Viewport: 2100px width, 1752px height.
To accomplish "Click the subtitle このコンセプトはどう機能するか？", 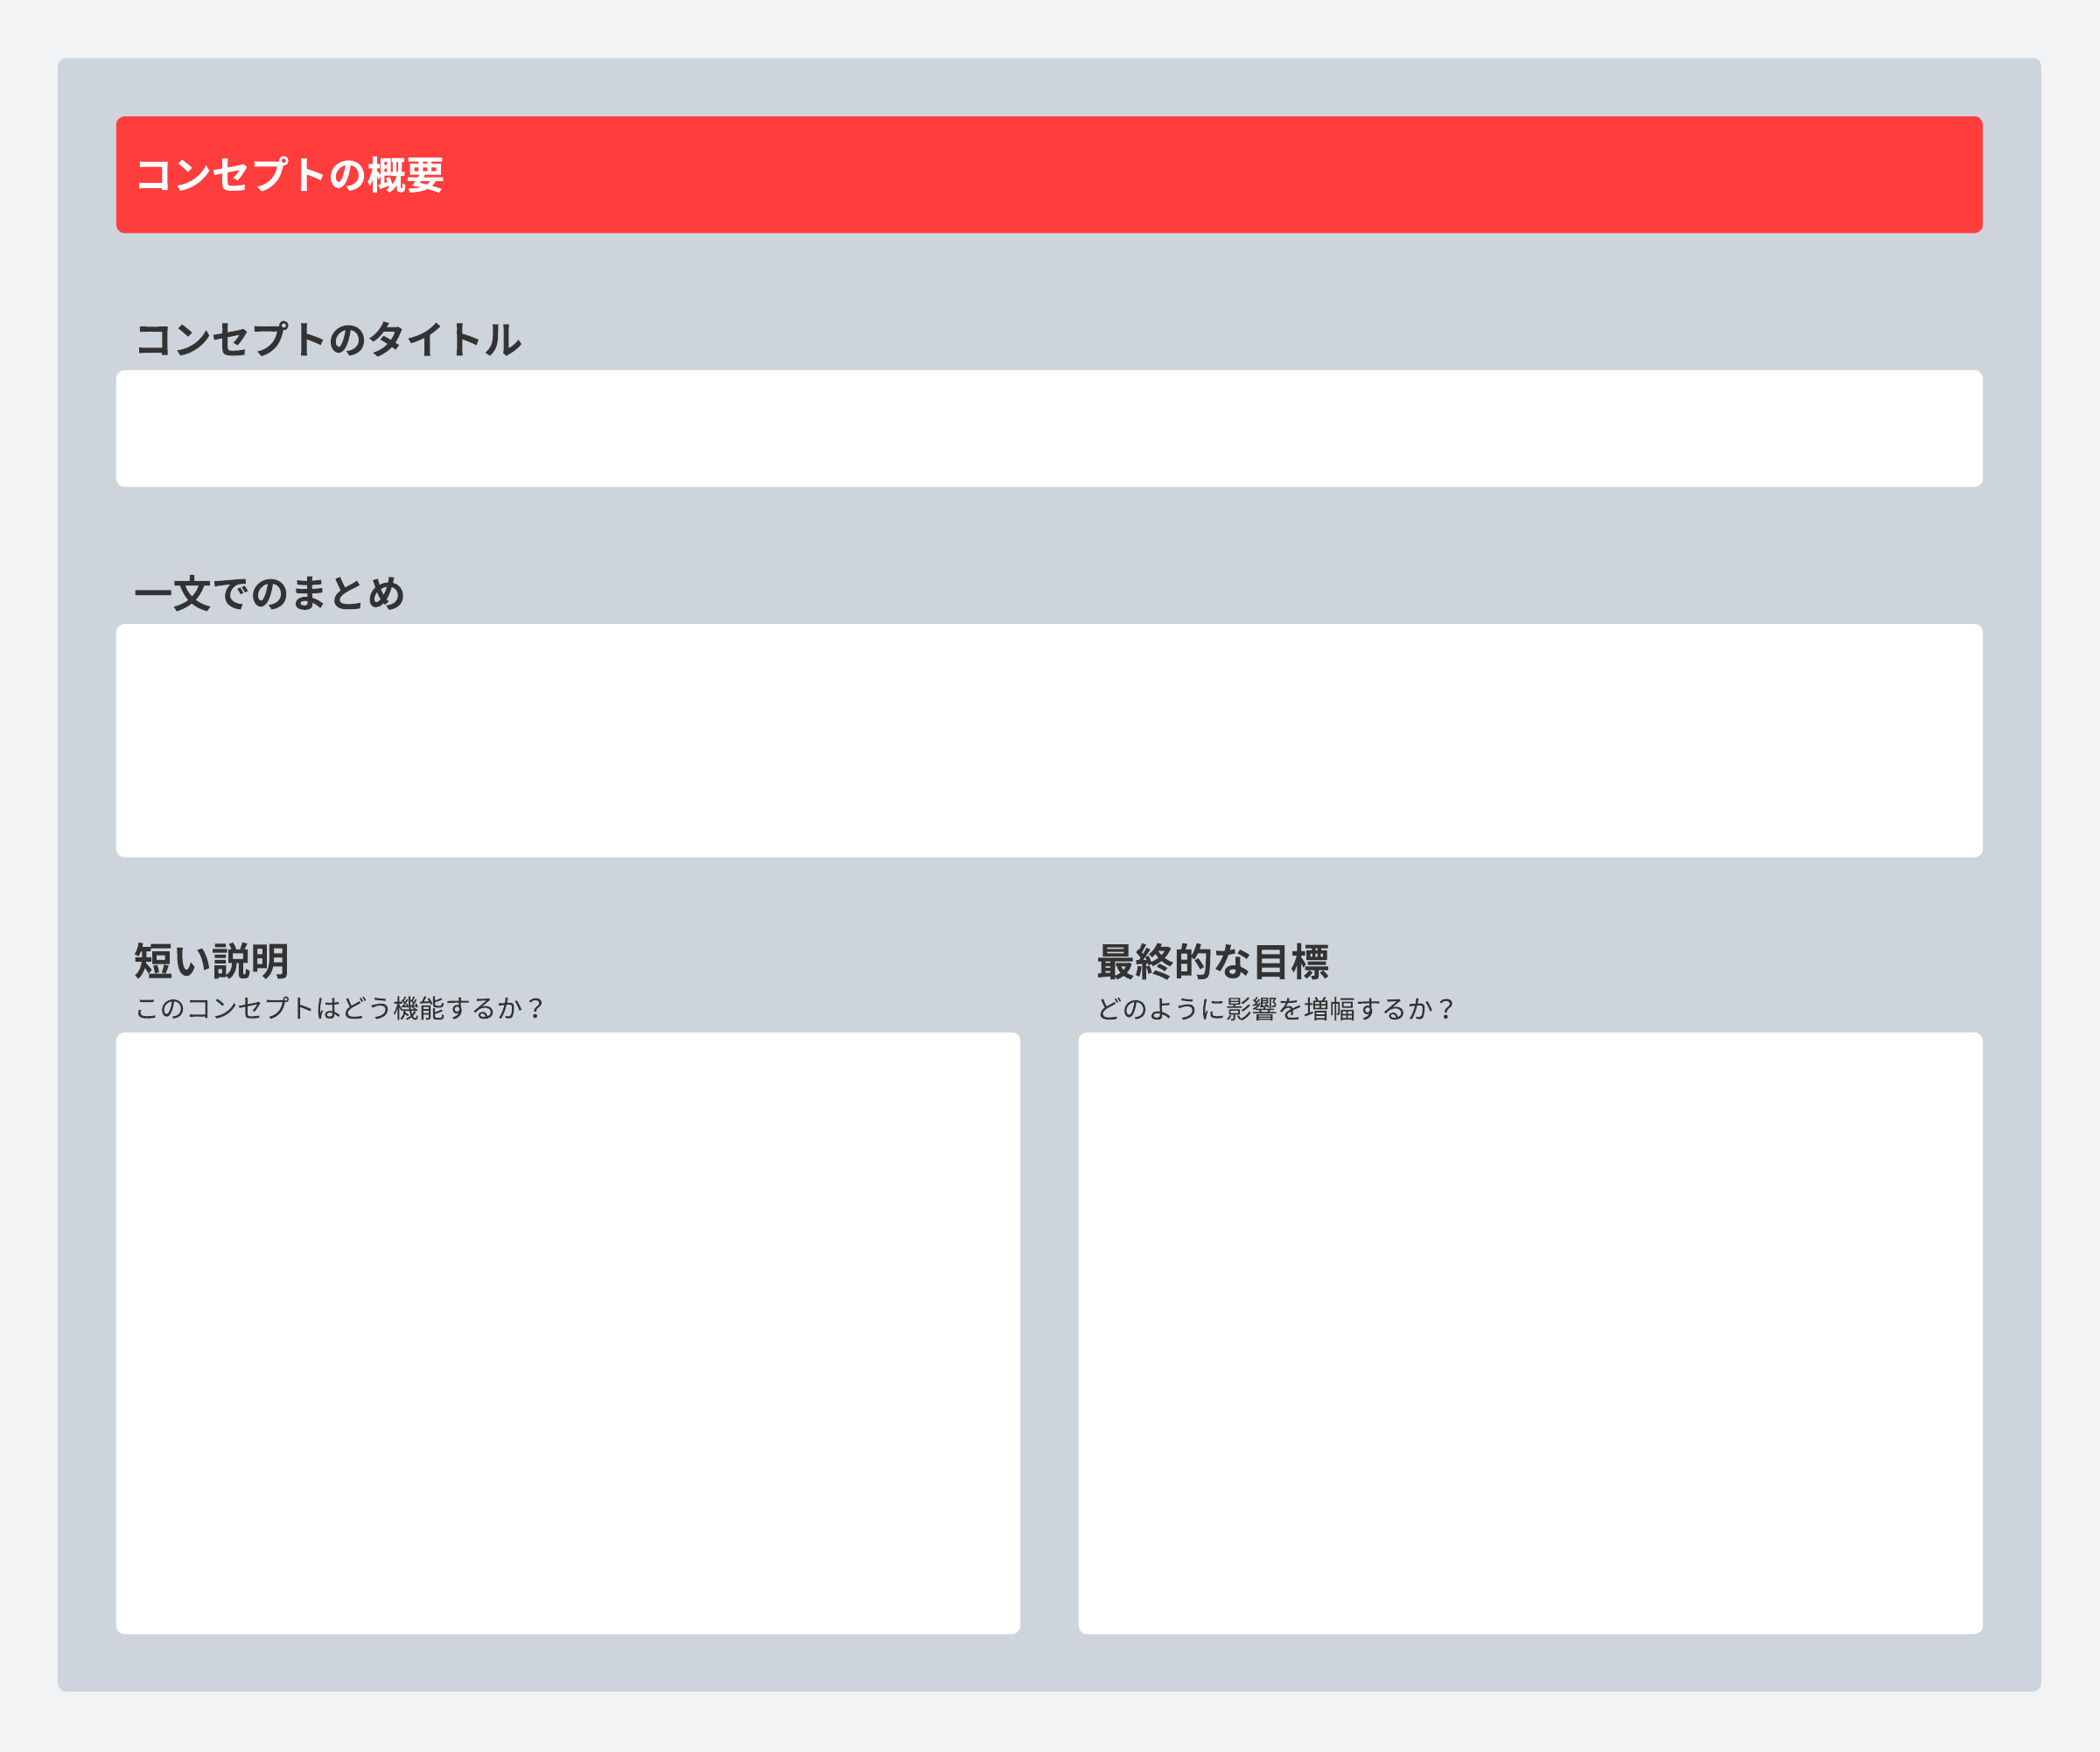I will [340, 1009].
